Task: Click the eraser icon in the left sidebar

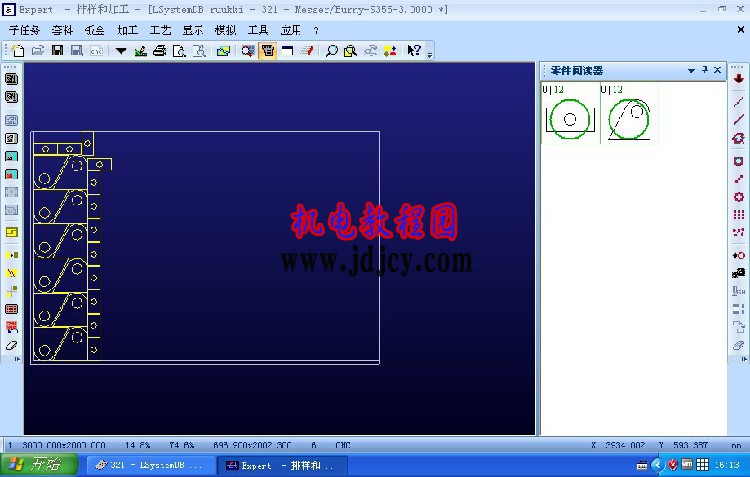Action: pyautogui.click(x=11, y=345)
